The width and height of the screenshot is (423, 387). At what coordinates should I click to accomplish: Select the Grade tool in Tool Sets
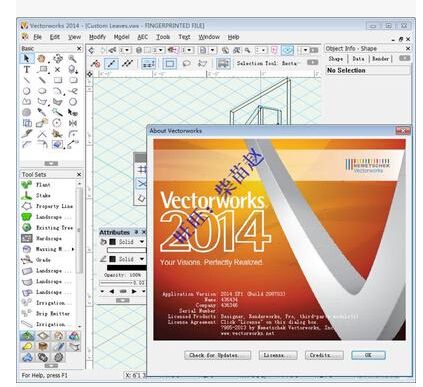pos(36,259)
